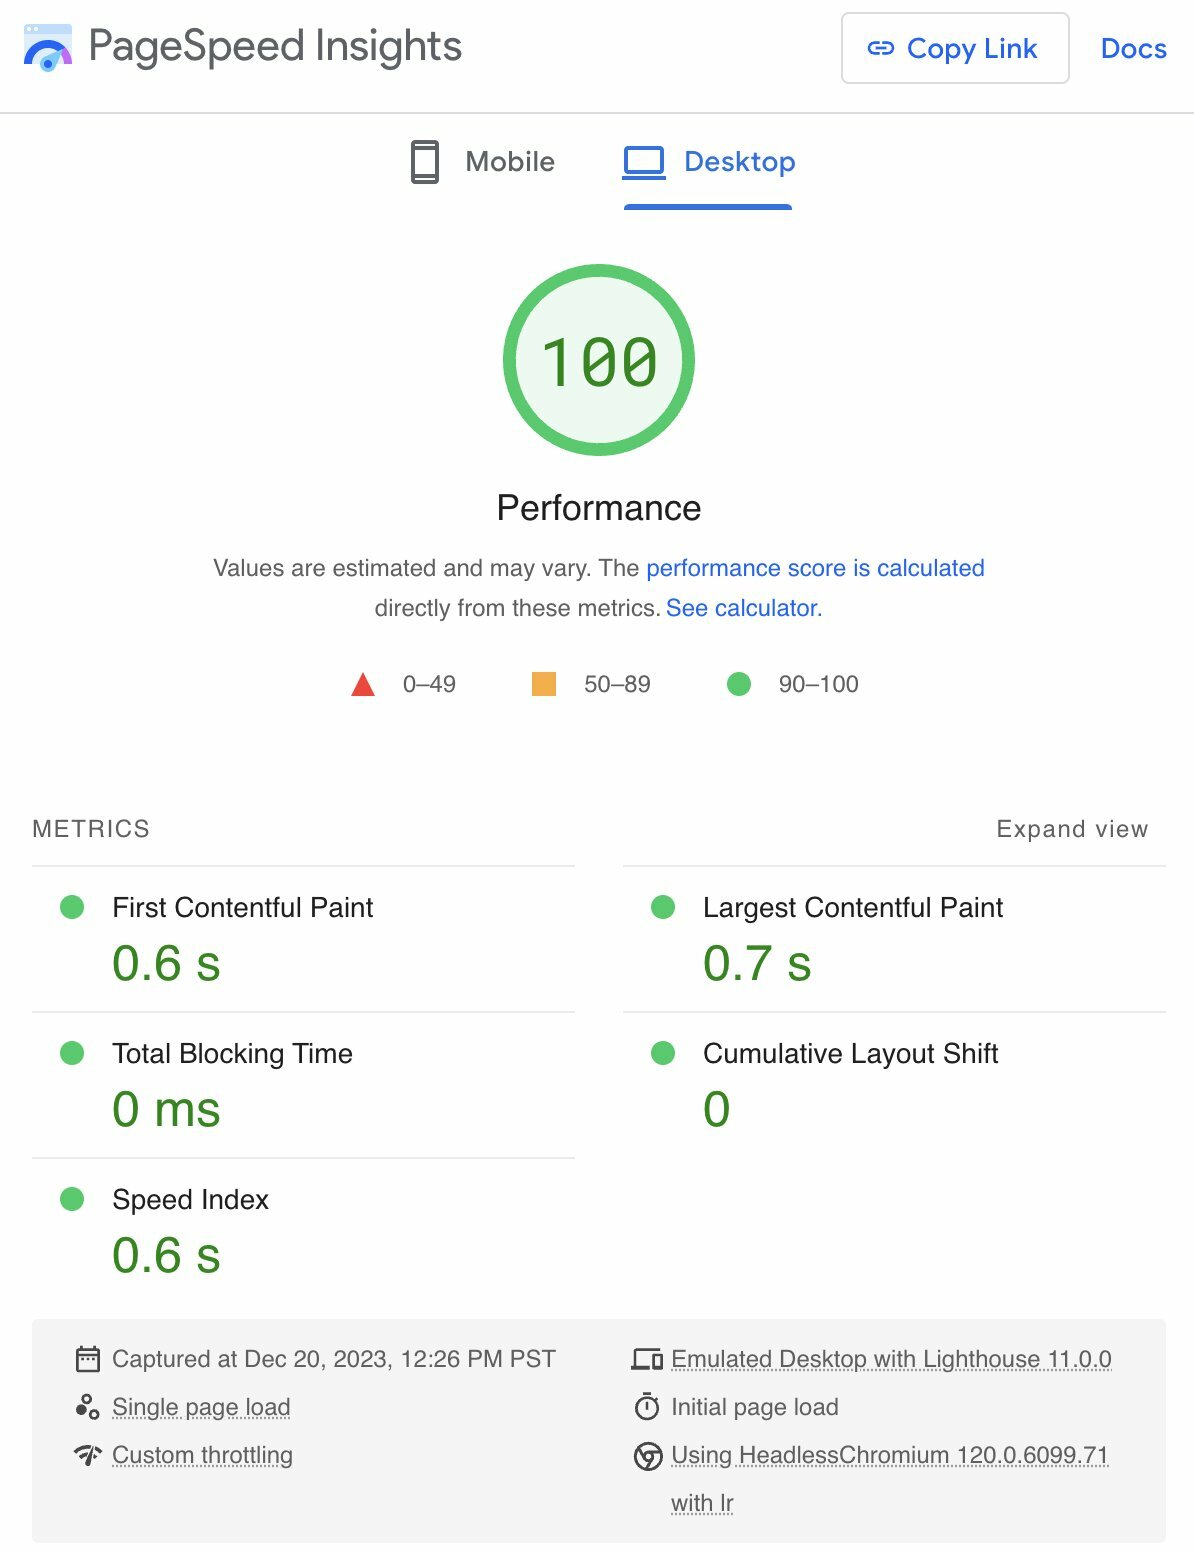
Task: Click the Copy Link button
Action: [x=955, y=48]
